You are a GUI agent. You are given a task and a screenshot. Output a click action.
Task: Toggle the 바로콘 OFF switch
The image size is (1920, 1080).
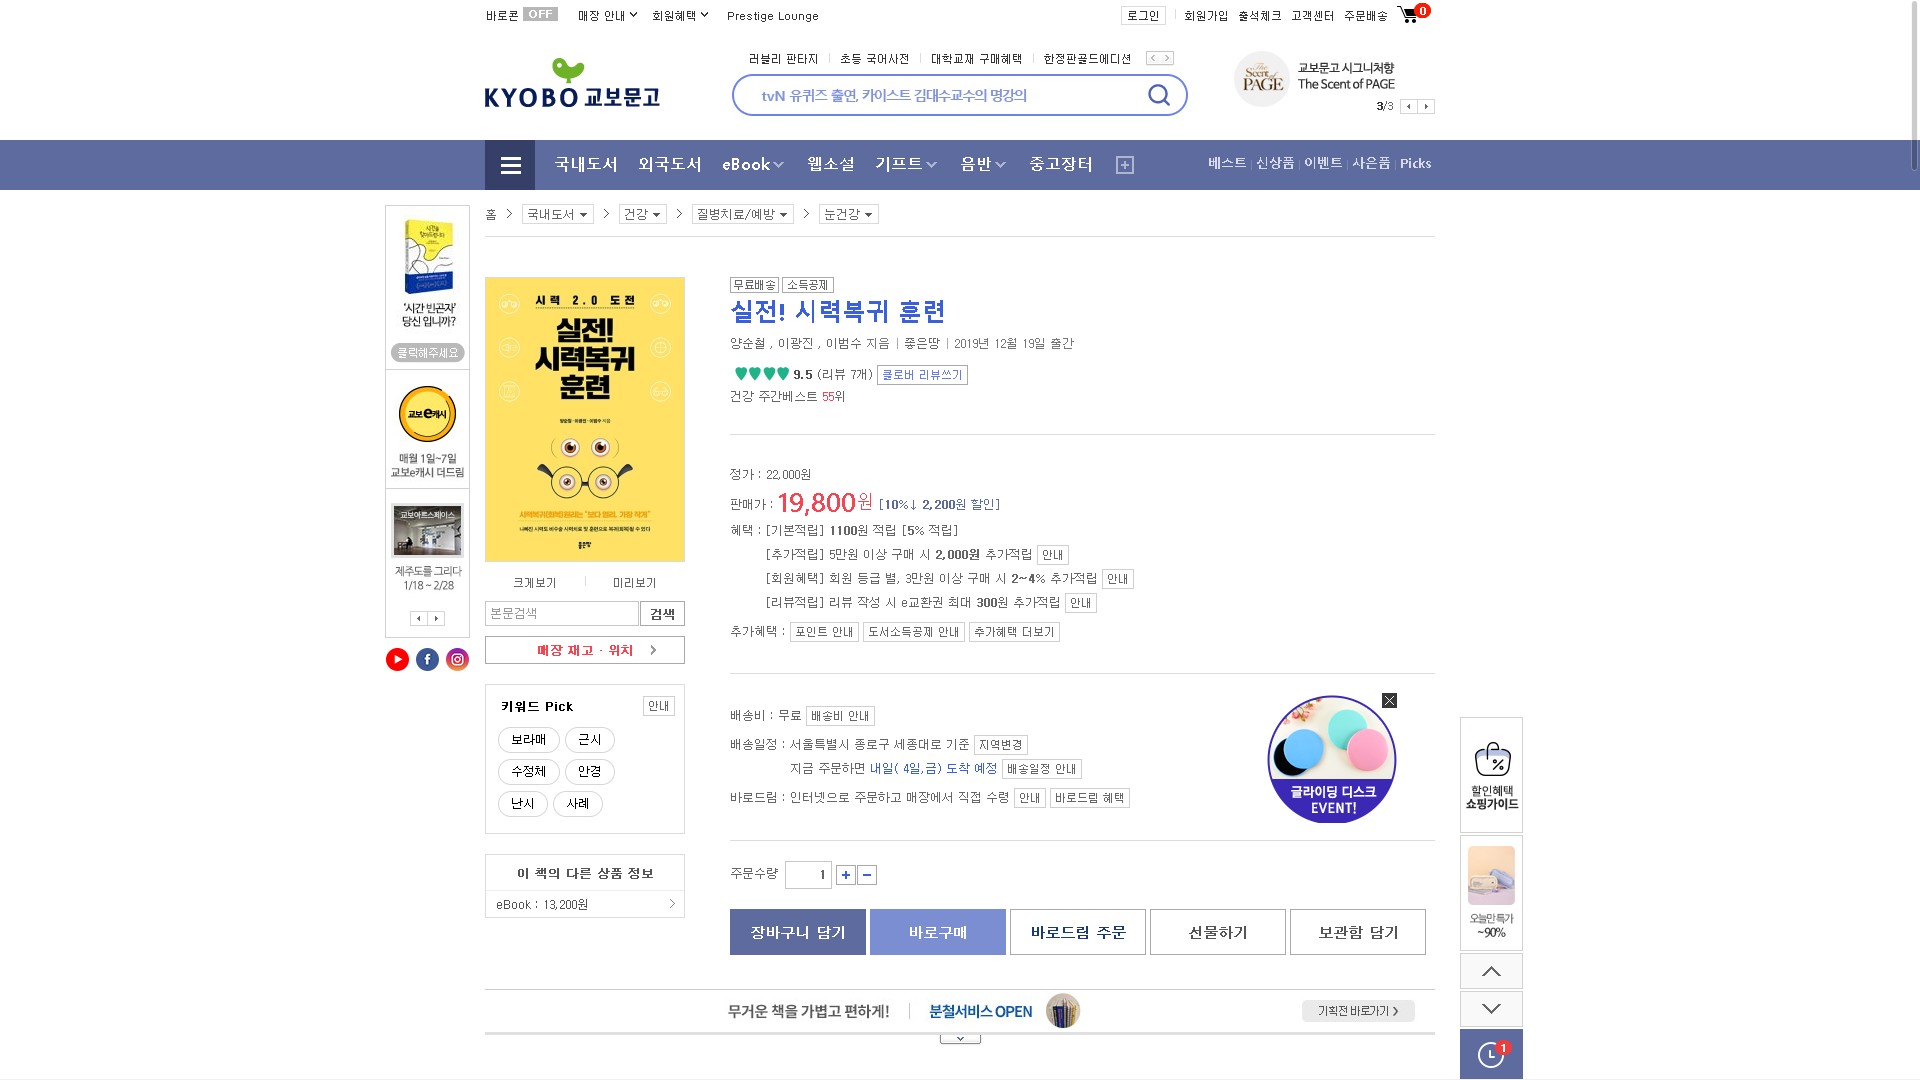[x=540, y=14]
